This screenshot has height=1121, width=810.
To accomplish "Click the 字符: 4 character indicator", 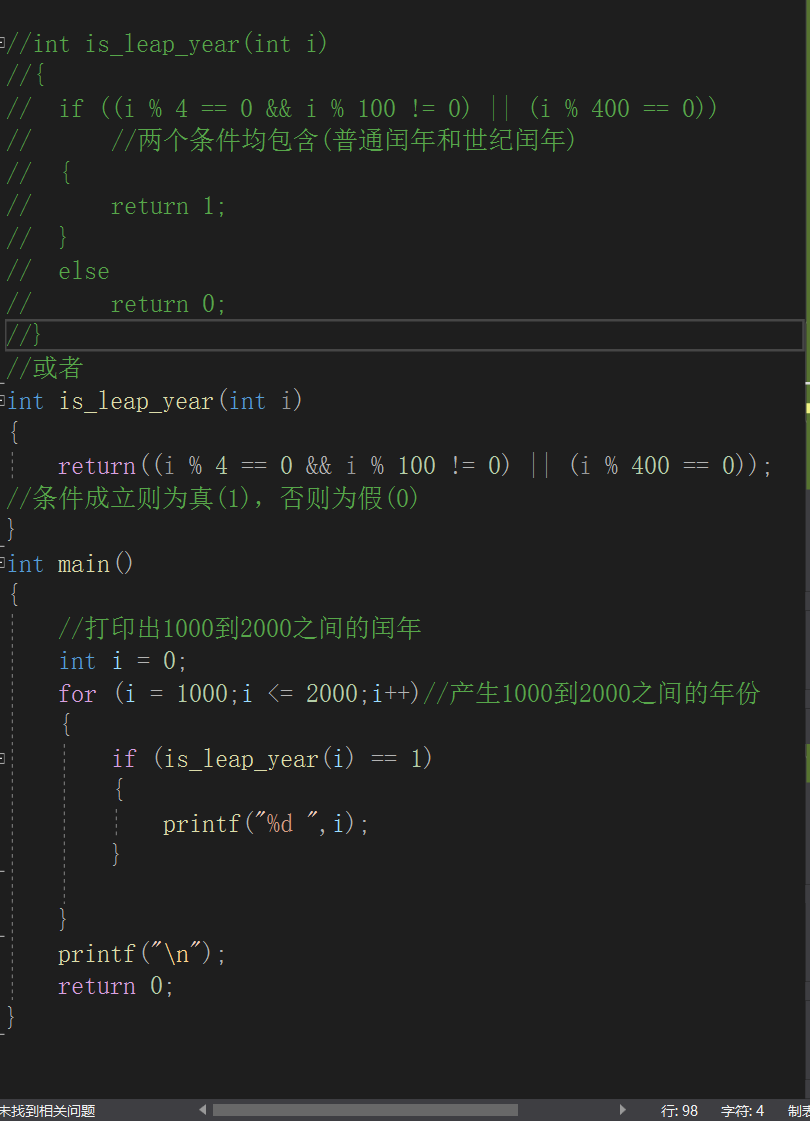I will pos(741,1110).
